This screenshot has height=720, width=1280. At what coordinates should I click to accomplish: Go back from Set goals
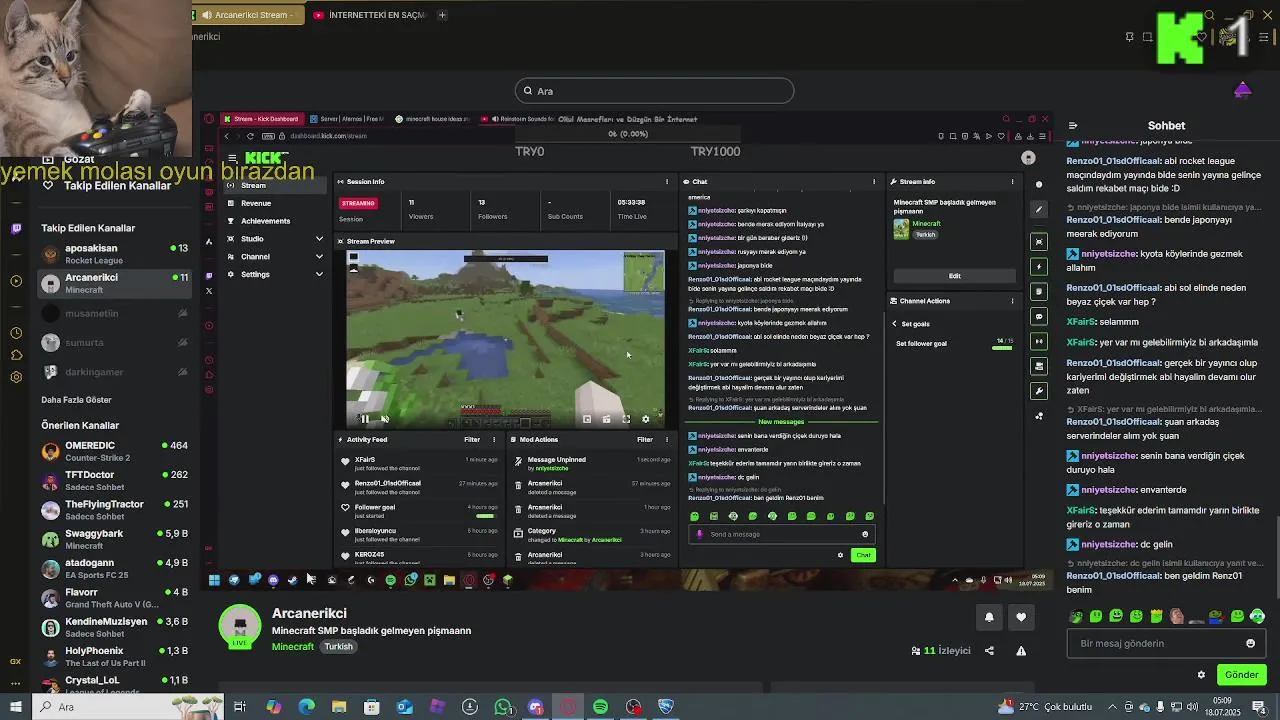[x=895, y=324]
